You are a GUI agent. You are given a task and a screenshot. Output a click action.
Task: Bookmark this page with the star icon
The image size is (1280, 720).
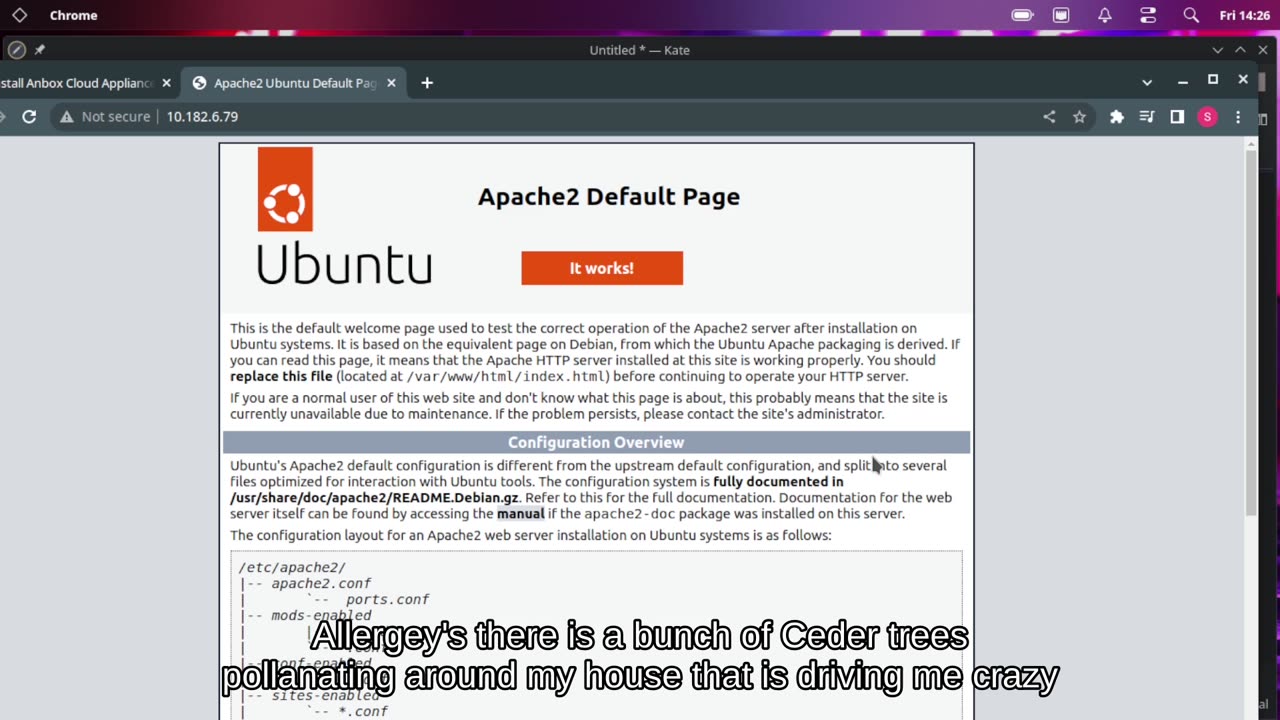[x=1079, y=117]
